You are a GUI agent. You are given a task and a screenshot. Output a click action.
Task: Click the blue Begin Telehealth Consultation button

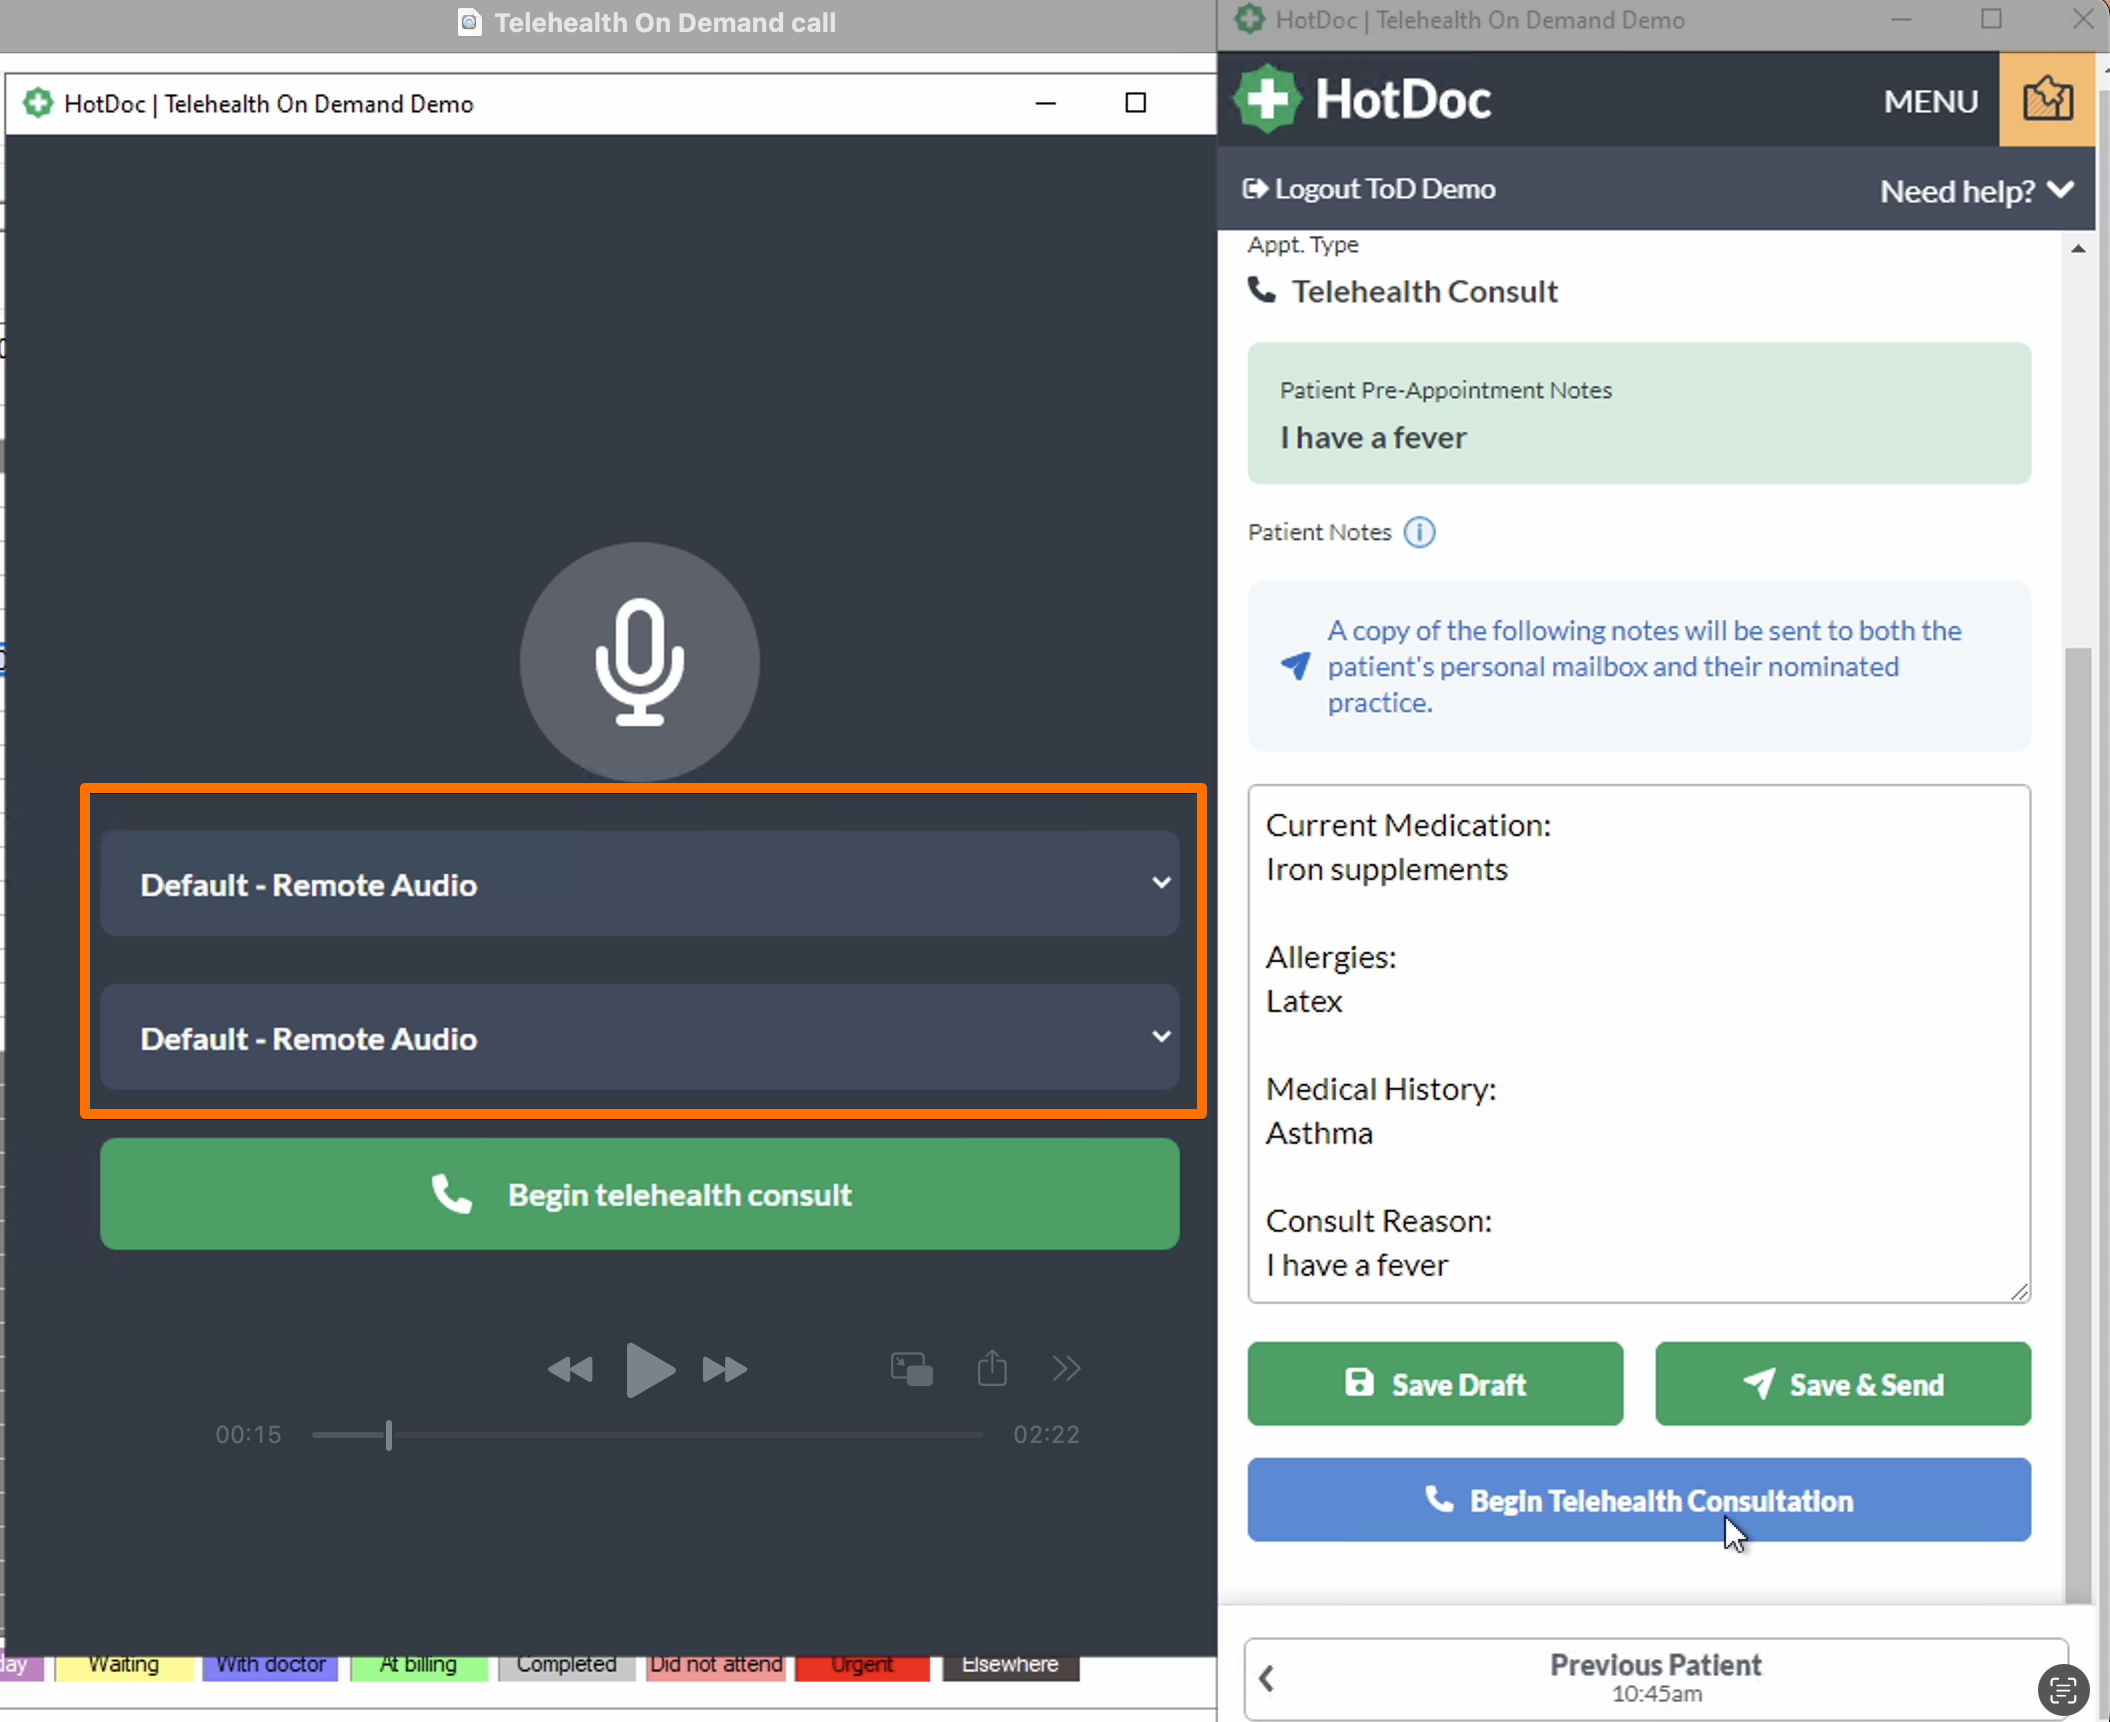(x=1639, y=1500)
